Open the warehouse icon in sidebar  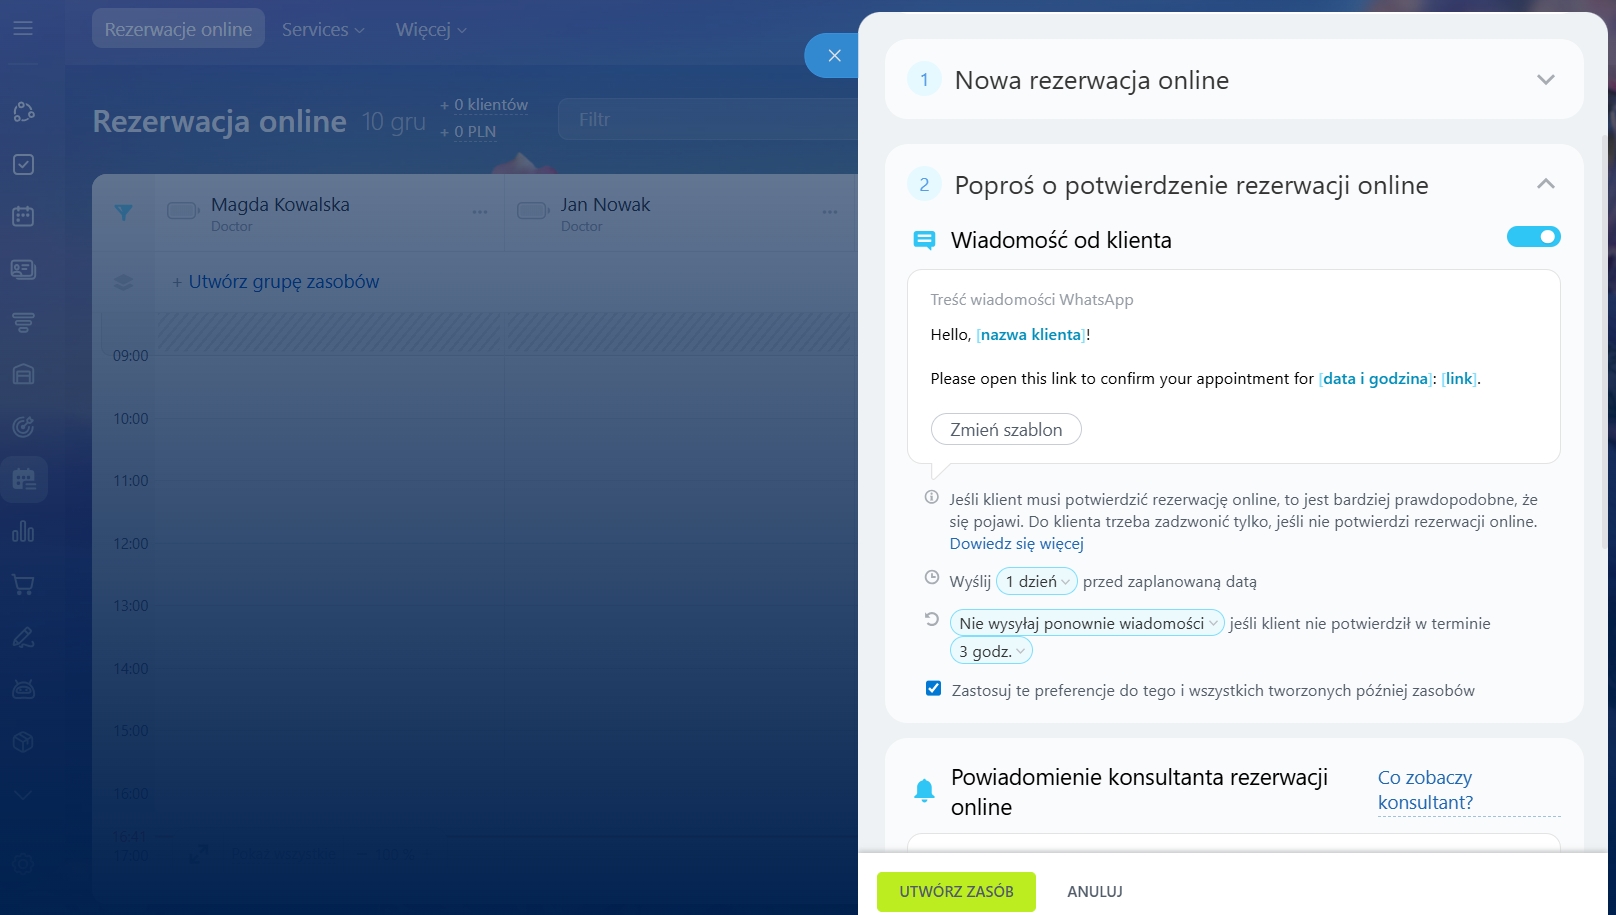coord(23,374)
